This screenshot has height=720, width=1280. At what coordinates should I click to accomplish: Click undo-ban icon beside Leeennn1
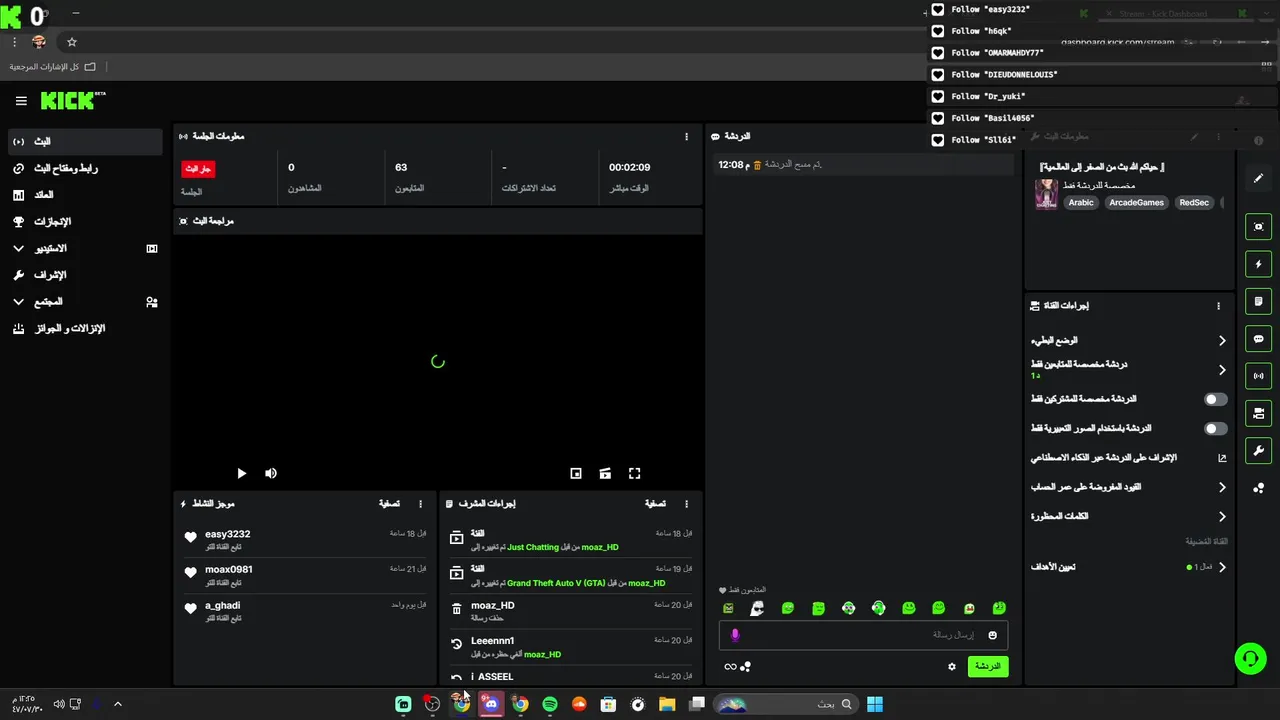point(456,644)
